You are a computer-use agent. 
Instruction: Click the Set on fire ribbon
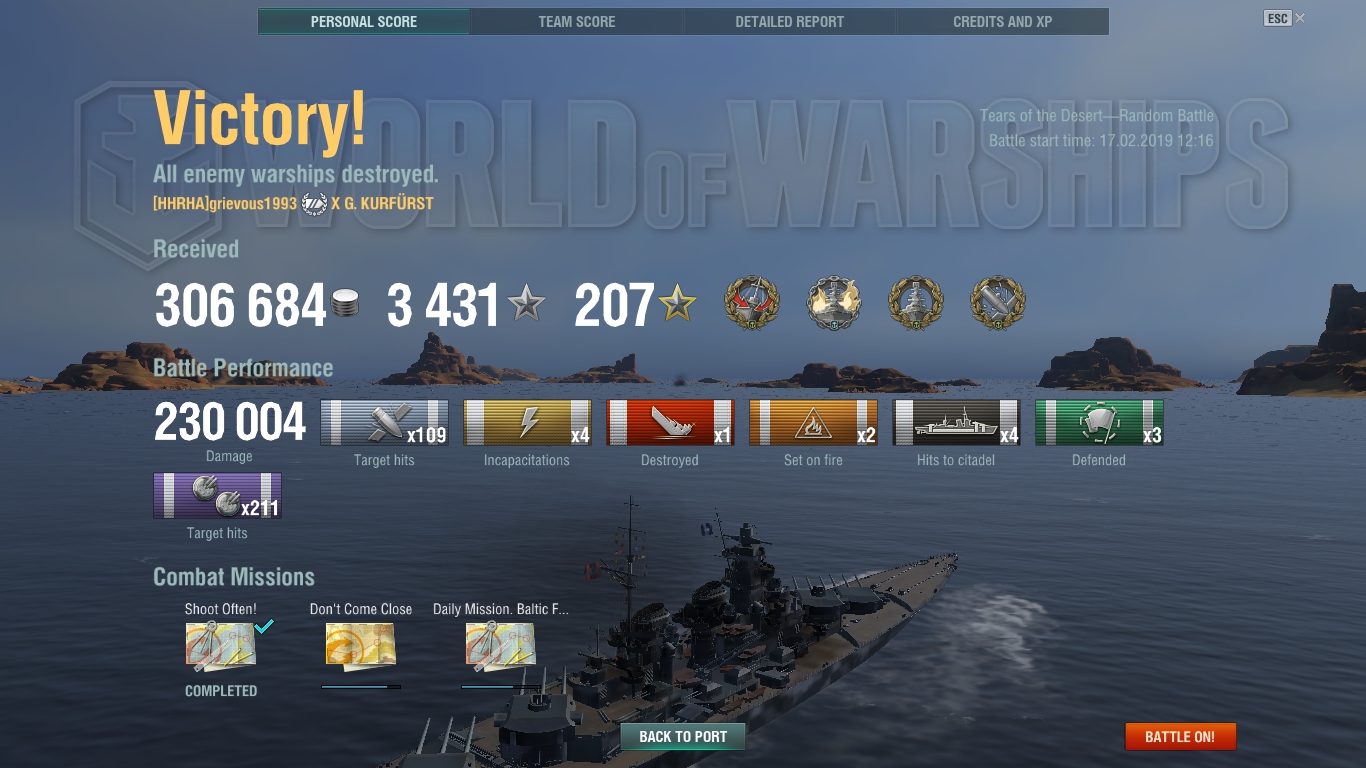(x=813, y=423)
